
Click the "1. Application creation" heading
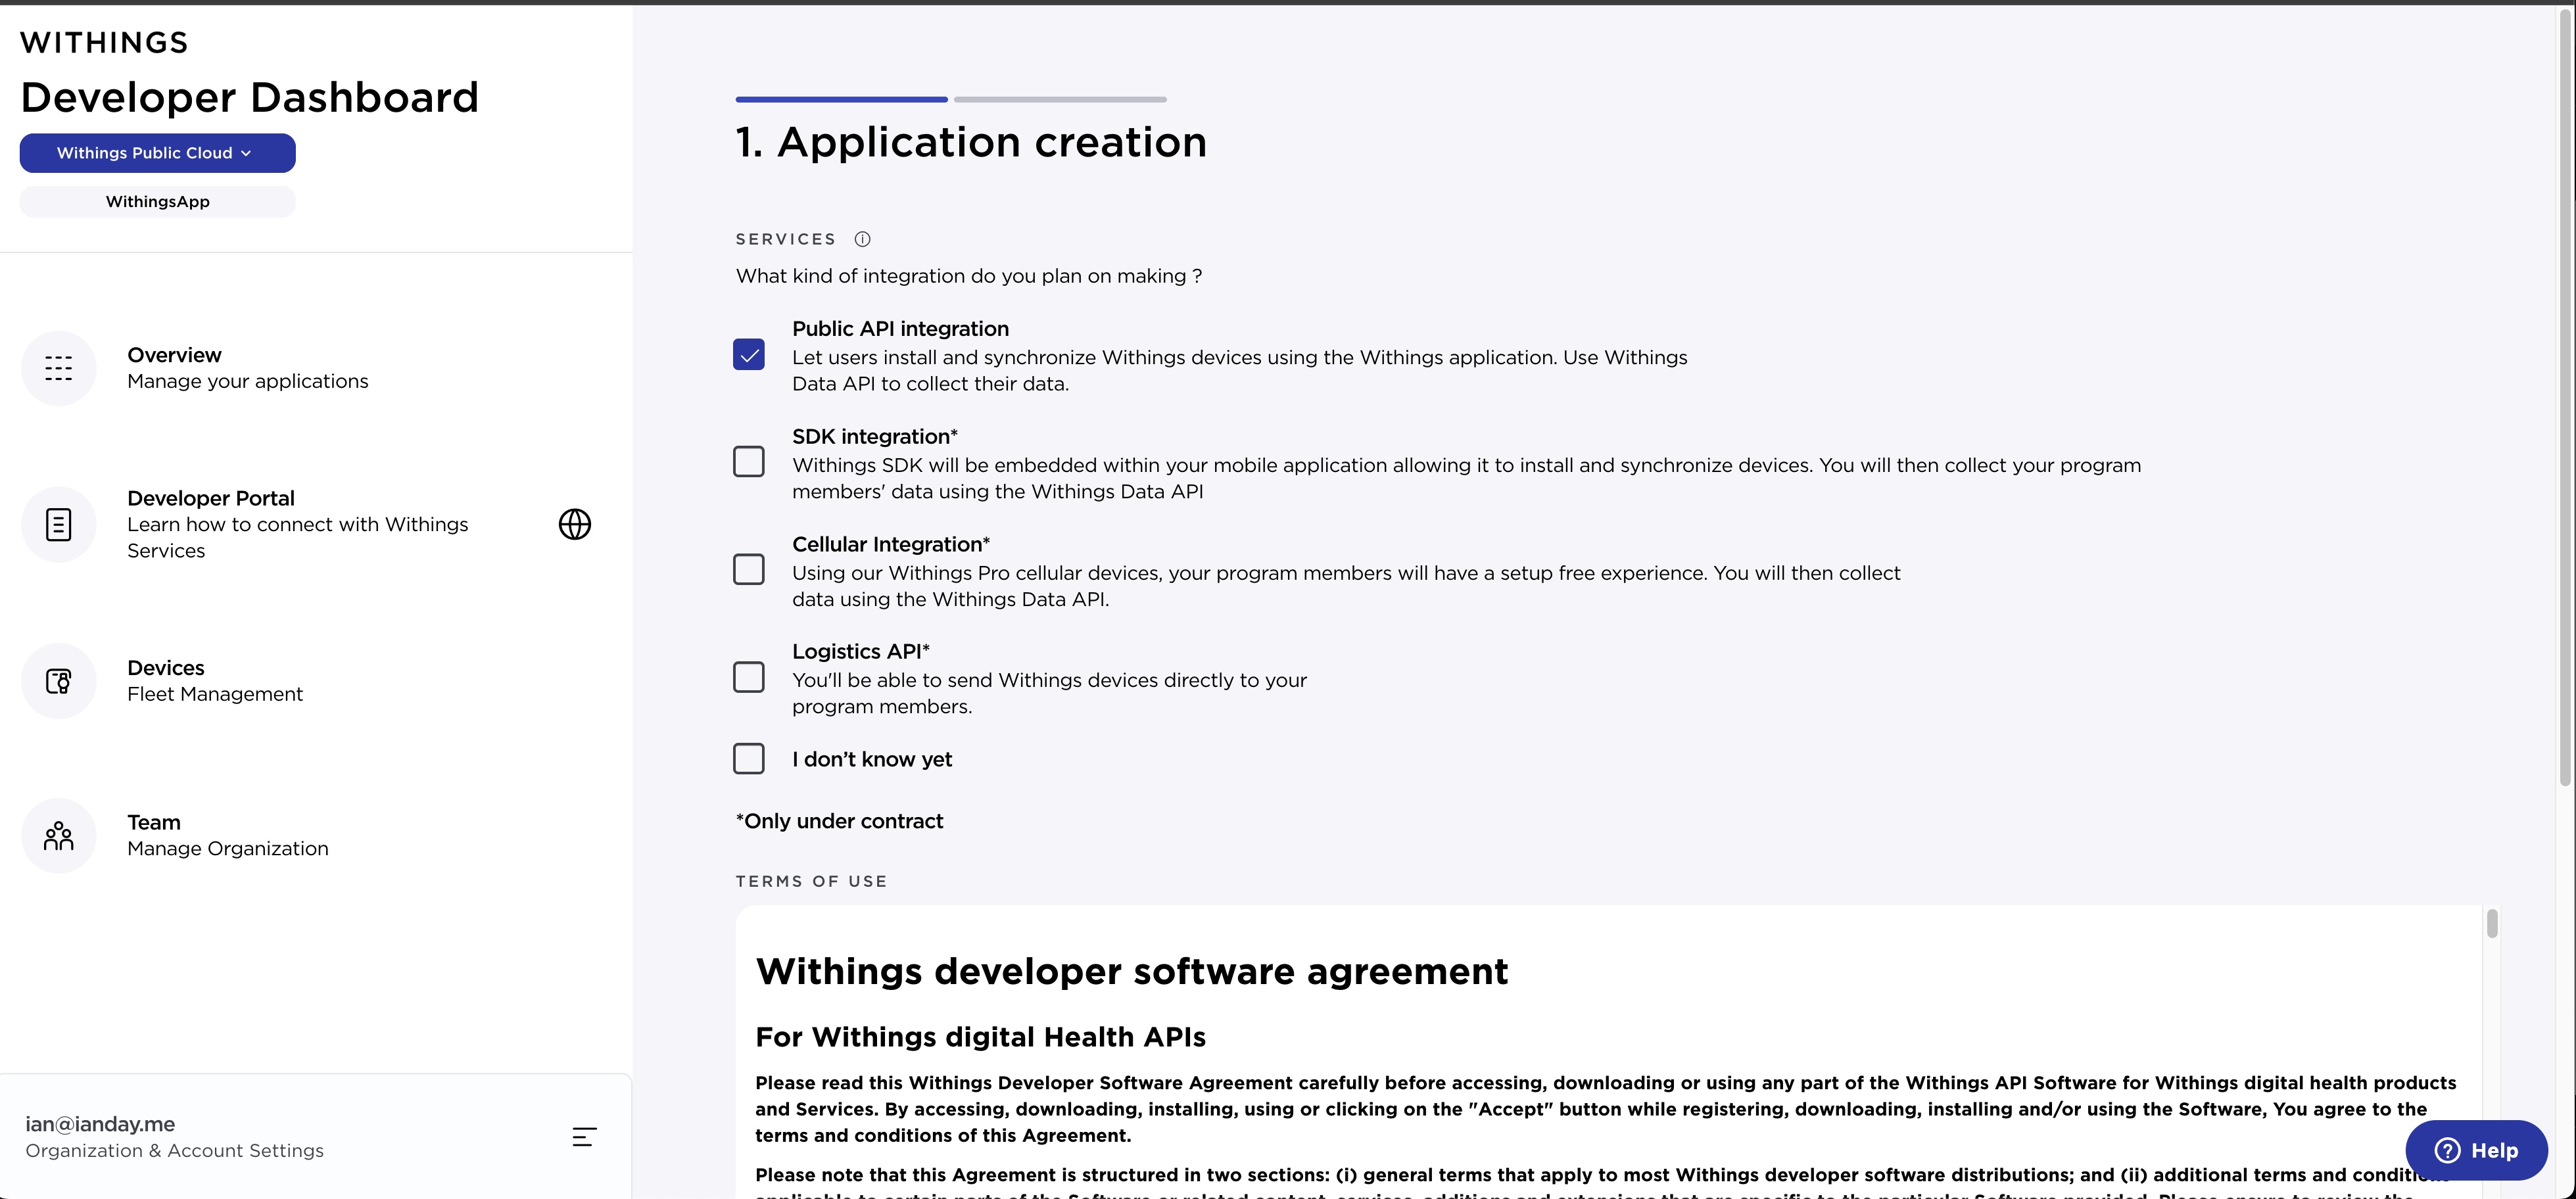pos(971,142)
